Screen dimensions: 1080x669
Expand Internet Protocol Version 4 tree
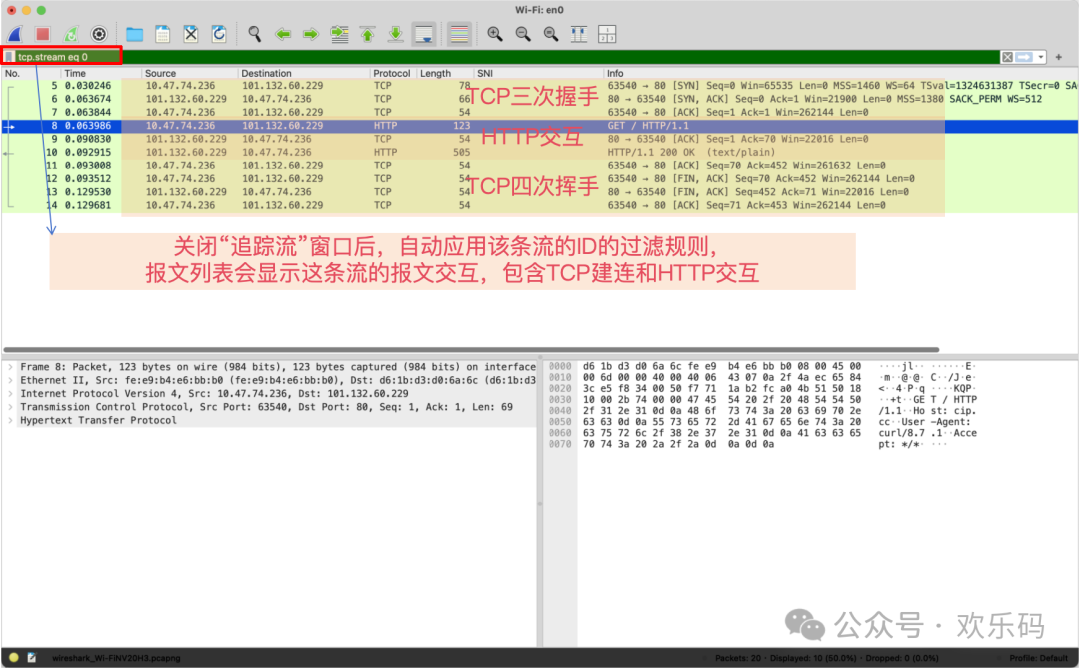[x=10, y=394]
